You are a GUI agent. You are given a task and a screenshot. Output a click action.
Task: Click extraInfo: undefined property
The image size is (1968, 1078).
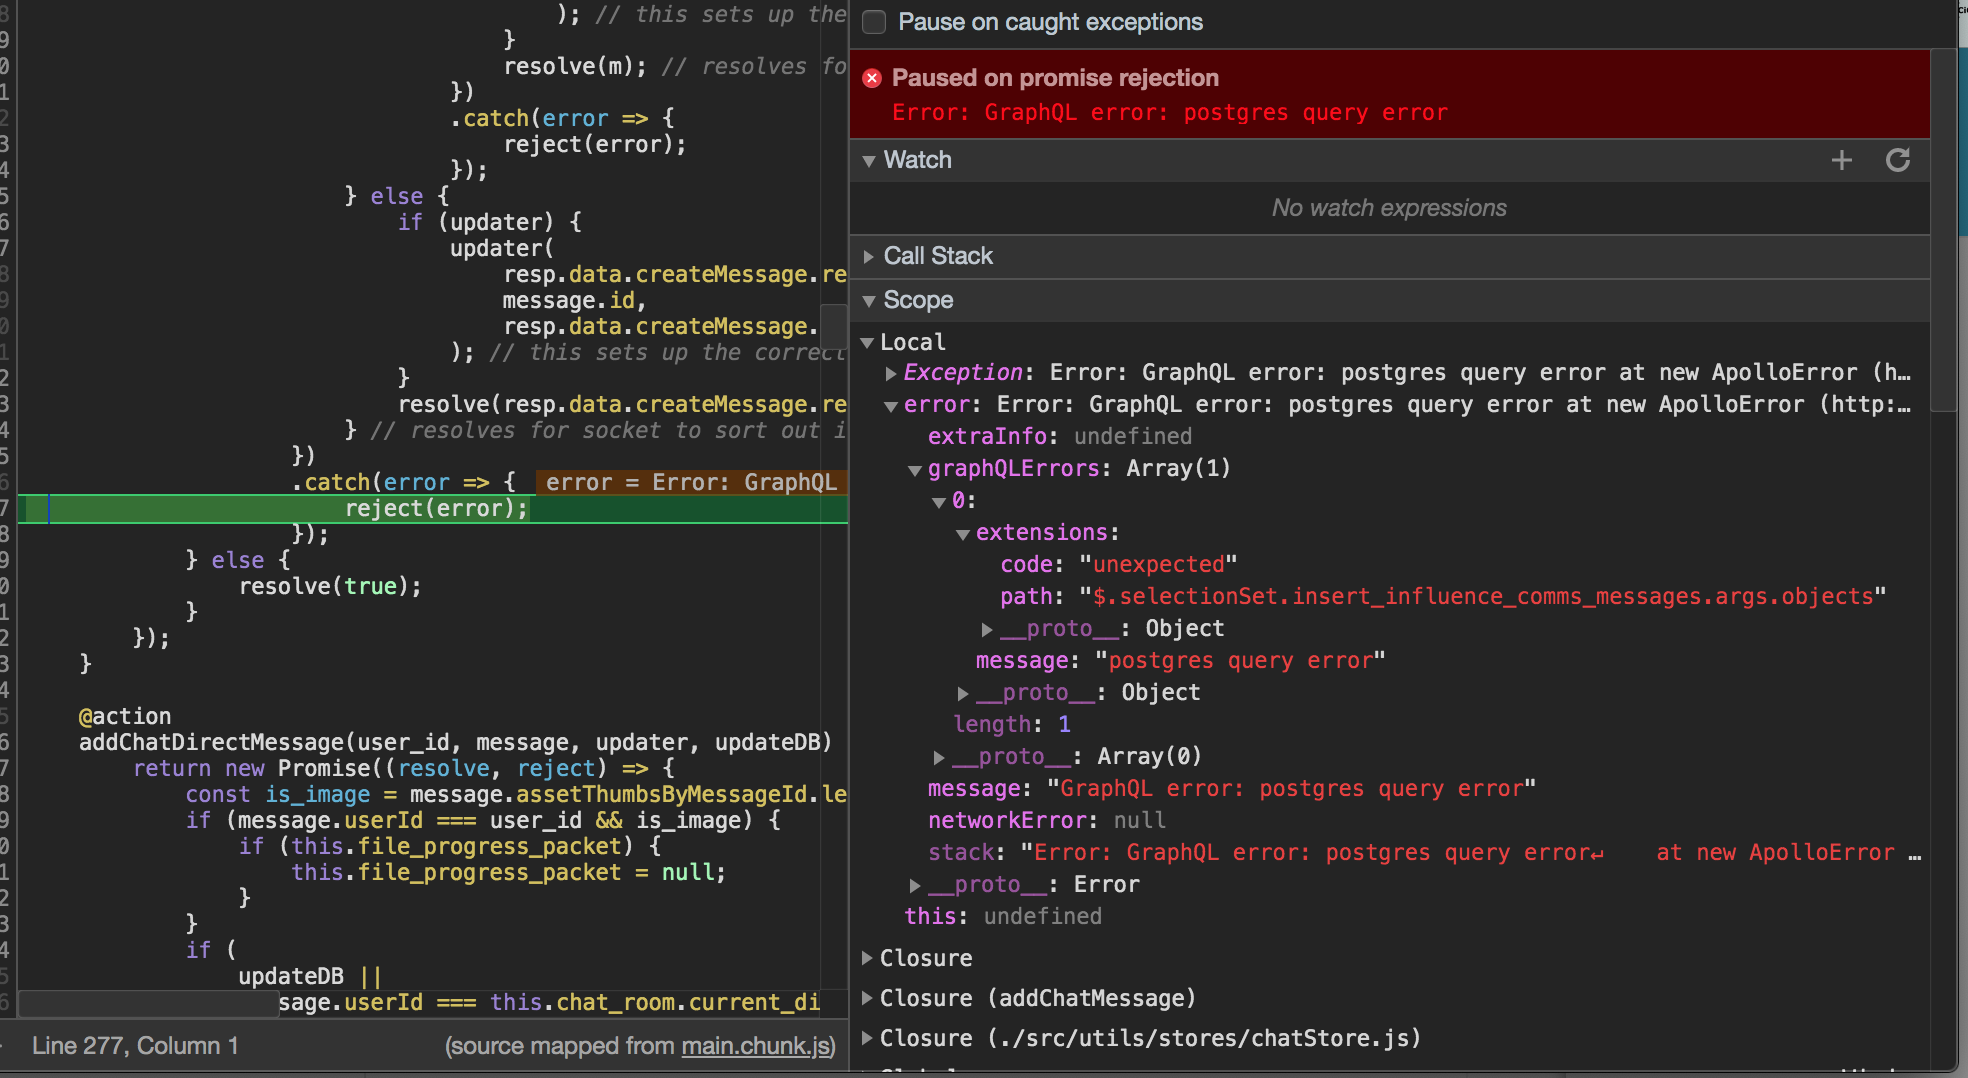pos(1060,436)
